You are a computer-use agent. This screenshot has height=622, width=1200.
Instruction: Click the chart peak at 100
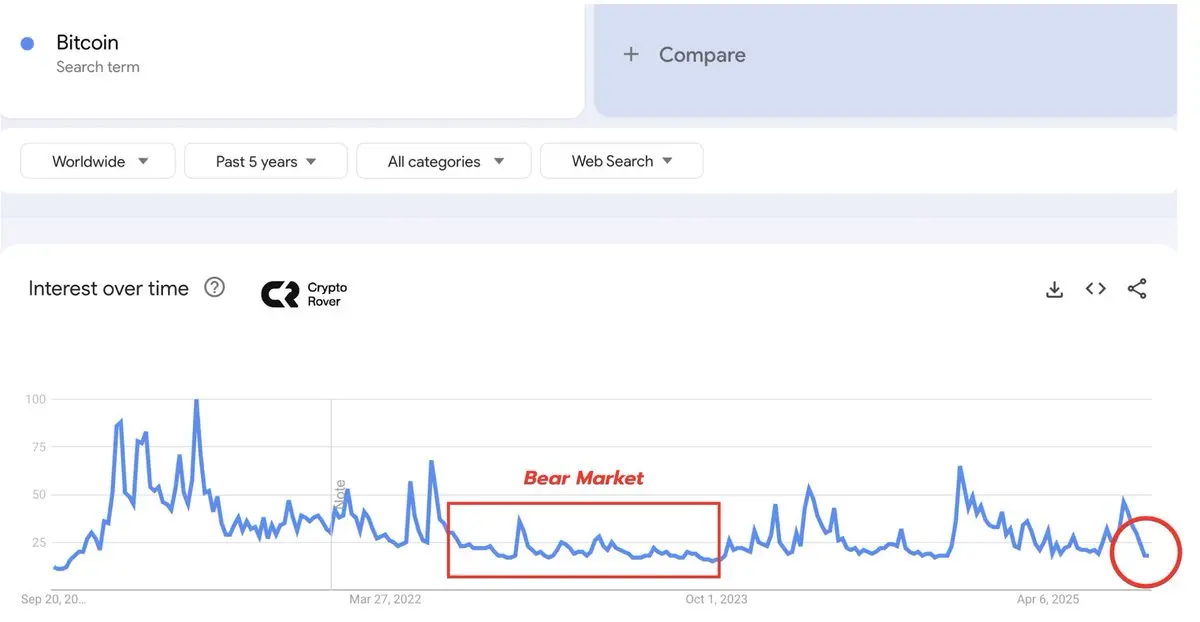[196, 400]
